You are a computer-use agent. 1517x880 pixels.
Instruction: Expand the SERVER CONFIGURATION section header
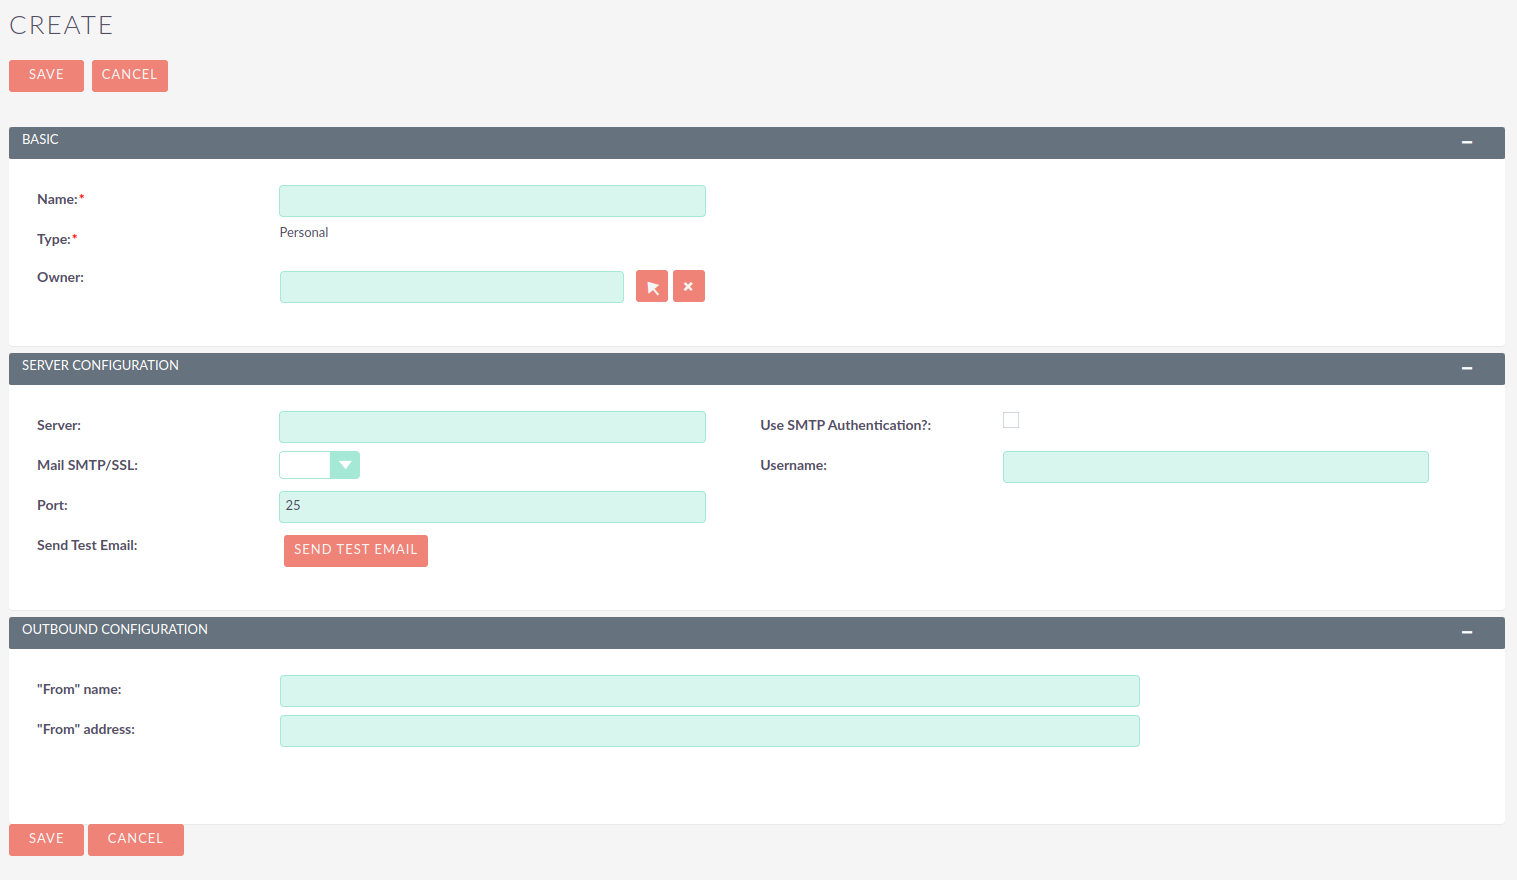100,367
